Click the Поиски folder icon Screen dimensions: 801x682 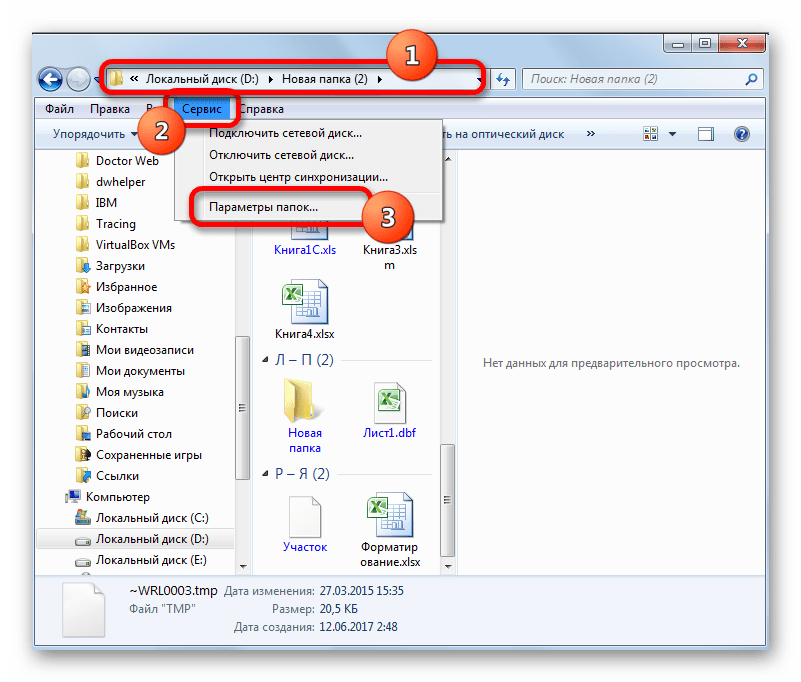(82, 413)
